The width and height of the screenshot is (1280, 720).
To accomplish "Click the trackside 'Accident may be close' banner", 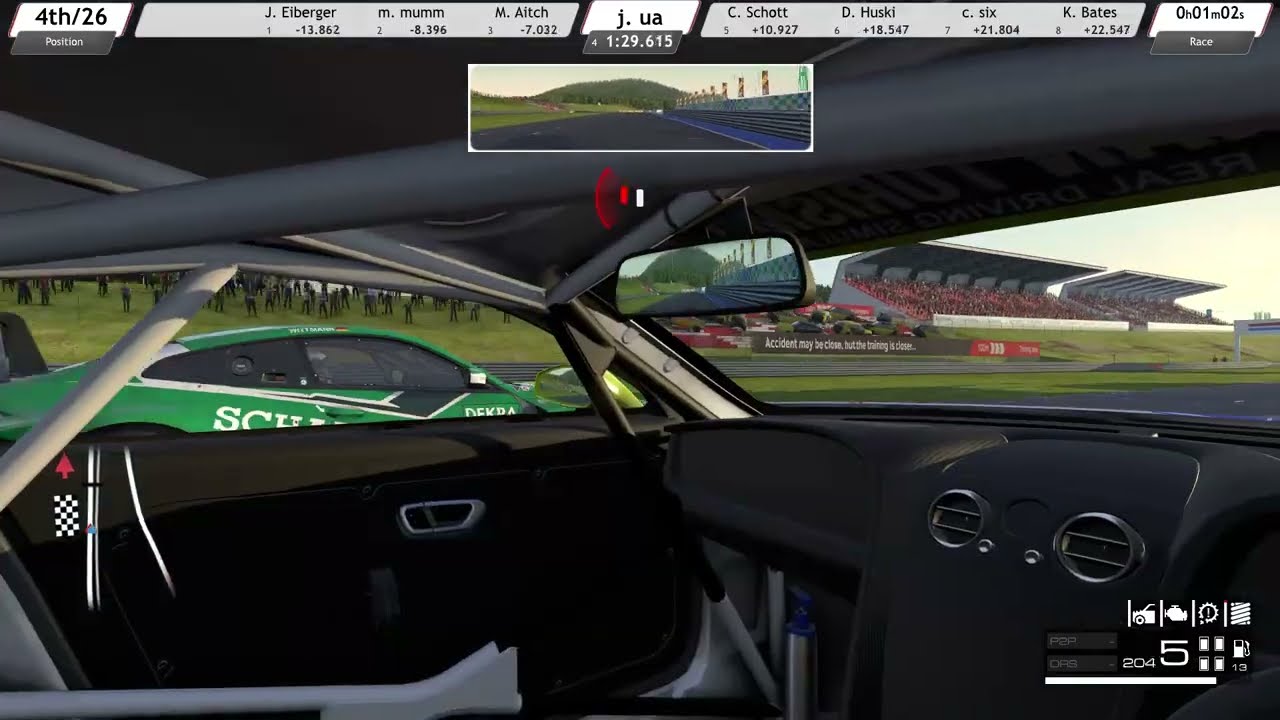I will tap(840, 345).
